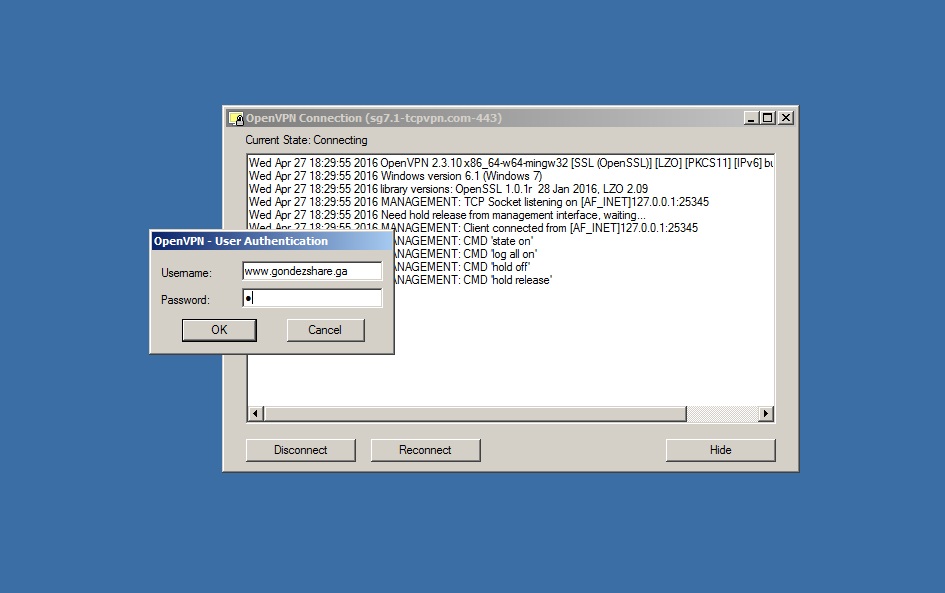Image resolution: width=945 pixels, height=593 pixels.
Task: Click log line ending CMD 'log all on'
Action: click(x=465, y=254)
